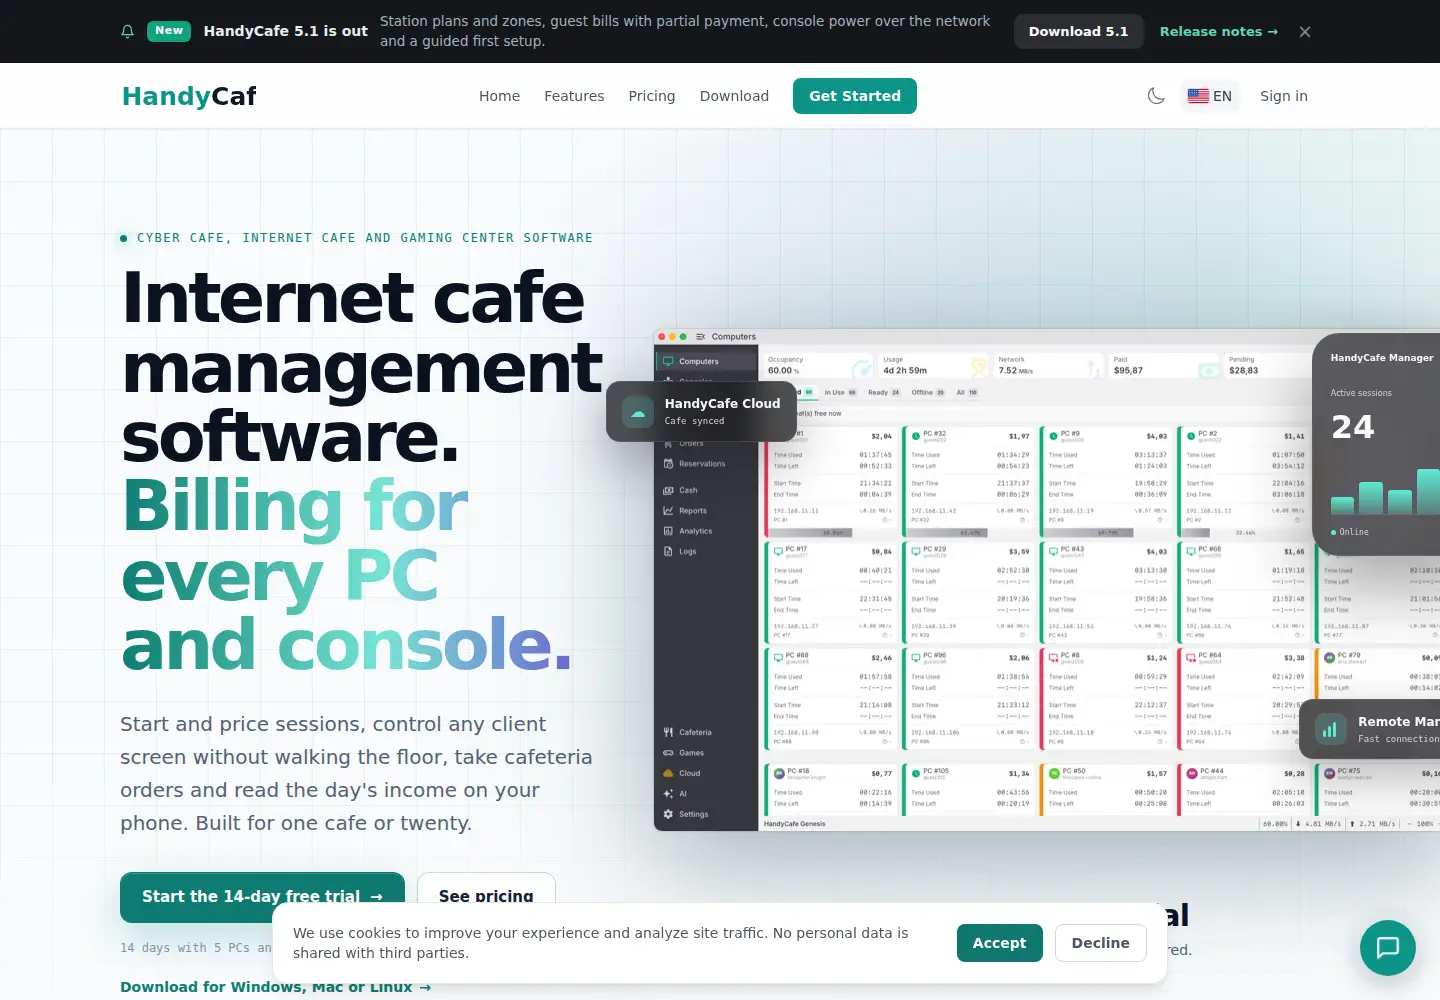Switch to the All filter tab
Screen dimensions: 1440x1000
tap(967, 392)
